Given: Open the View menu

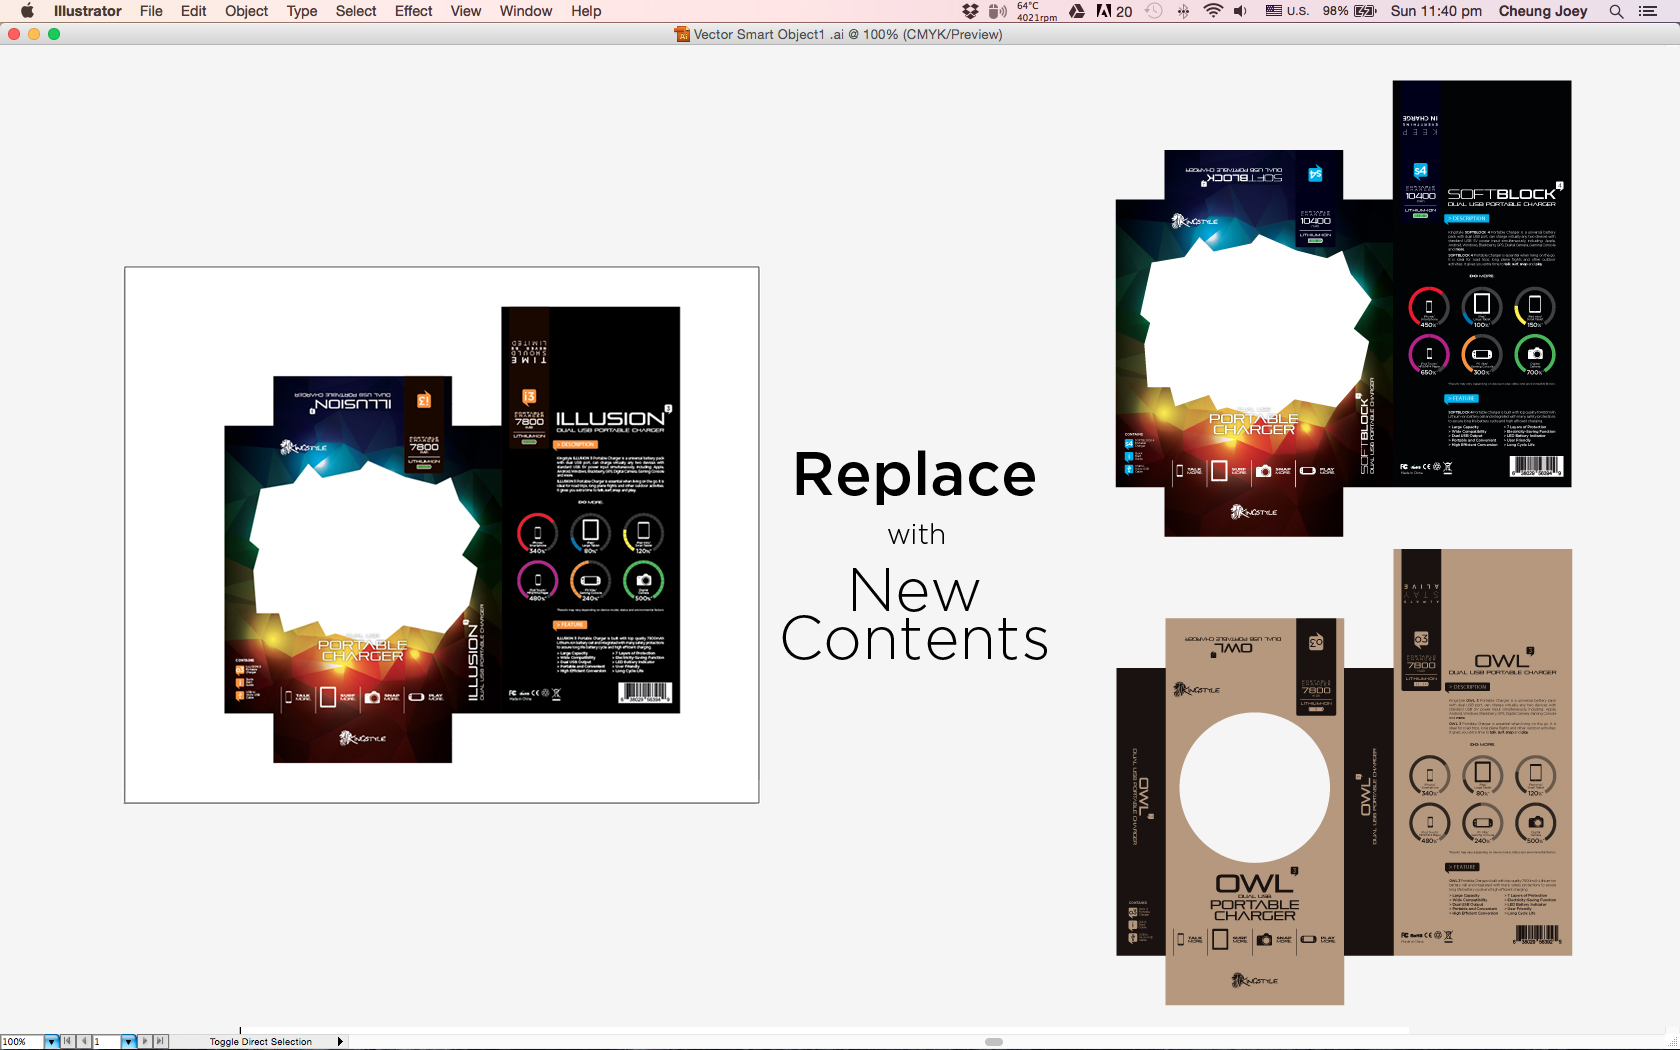Looking at the screenshot, I should [x=465, y=11].
